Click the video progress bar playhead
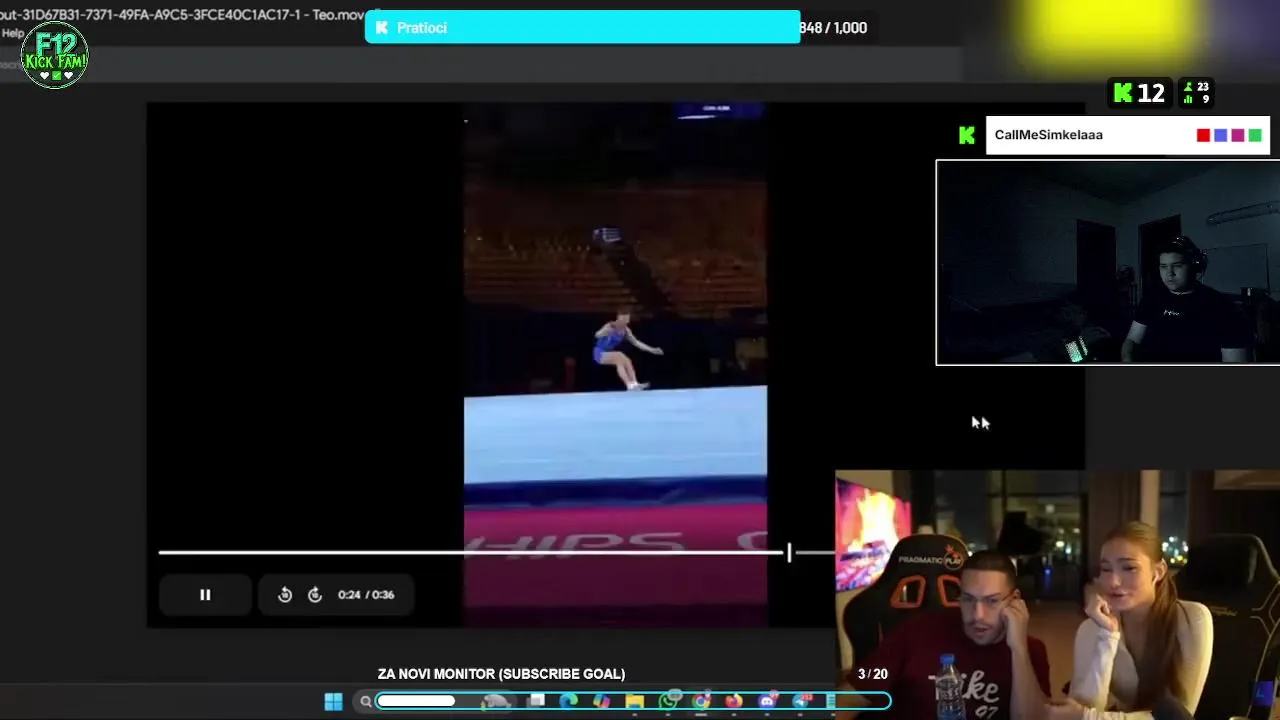 789,552
